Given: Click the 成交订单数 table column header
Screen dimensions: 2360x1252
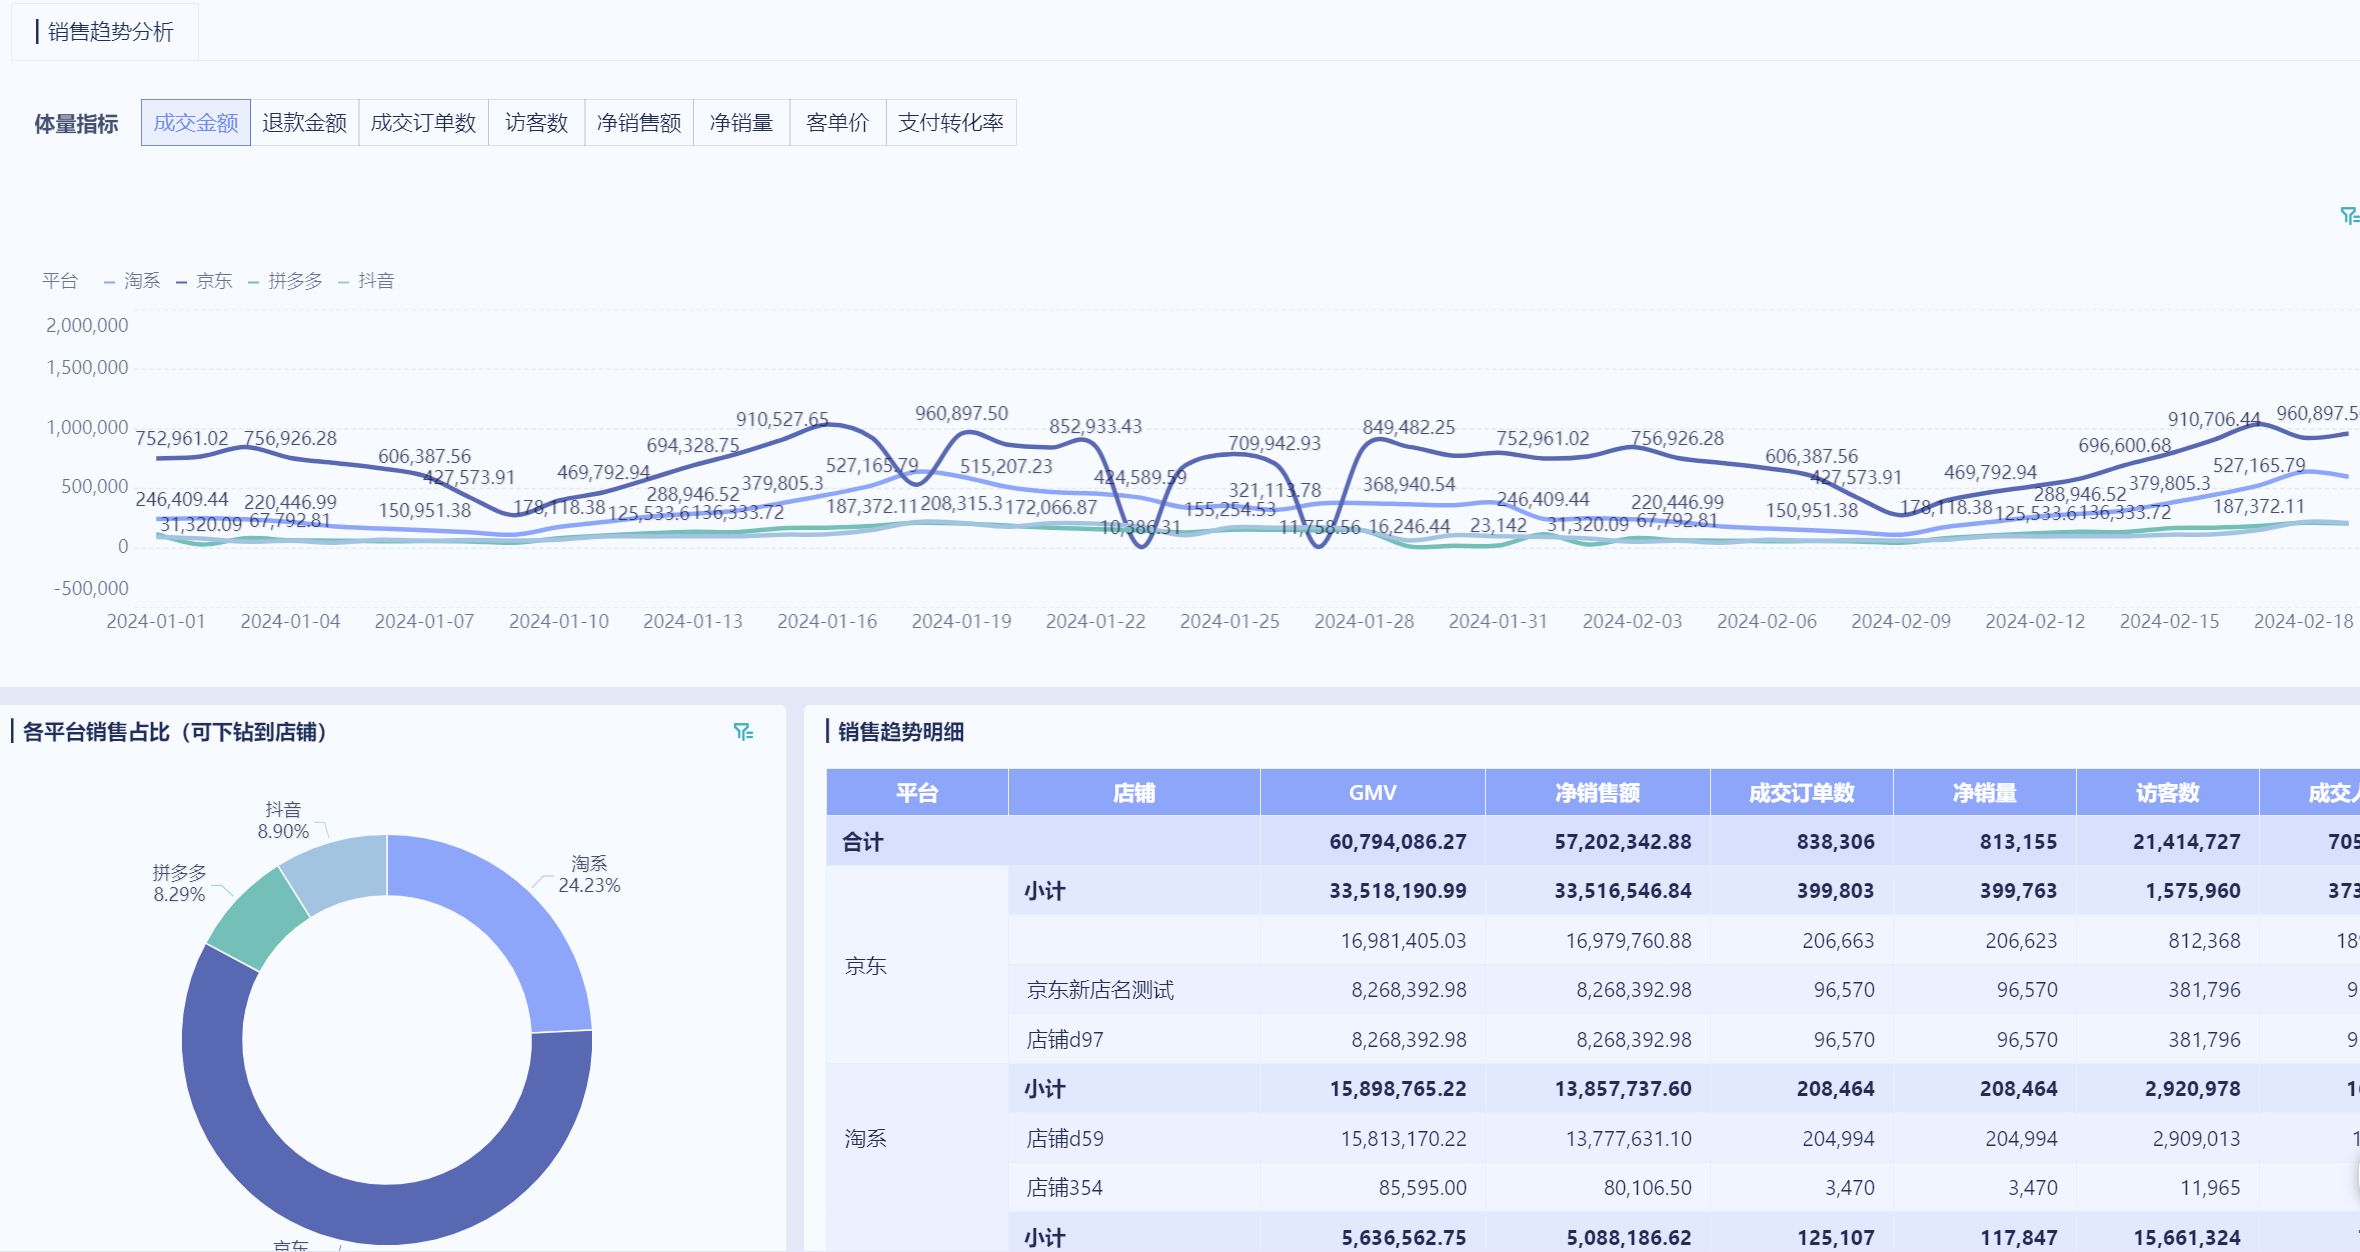Looking at the screenshot, I should tap(1801, 793).
